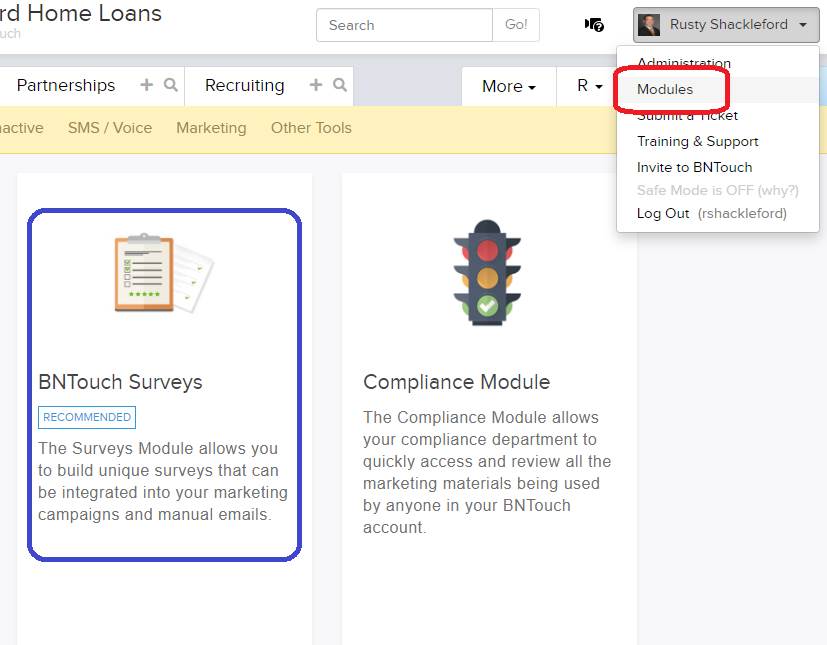Image resolution: width=827 pixels, height=645 pixels.
Task: Open the BNTouch Surveys module title
Action: 120,382
